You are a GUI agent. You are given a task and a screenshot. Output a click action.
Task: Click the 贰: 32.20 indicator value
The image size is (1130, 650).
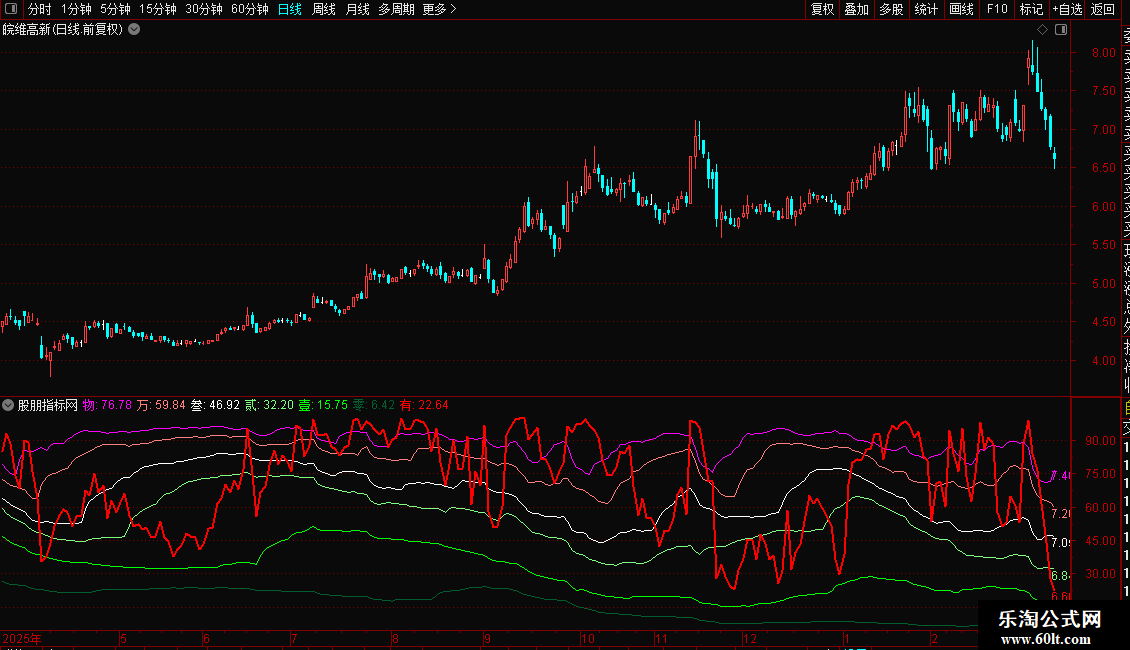270,405
